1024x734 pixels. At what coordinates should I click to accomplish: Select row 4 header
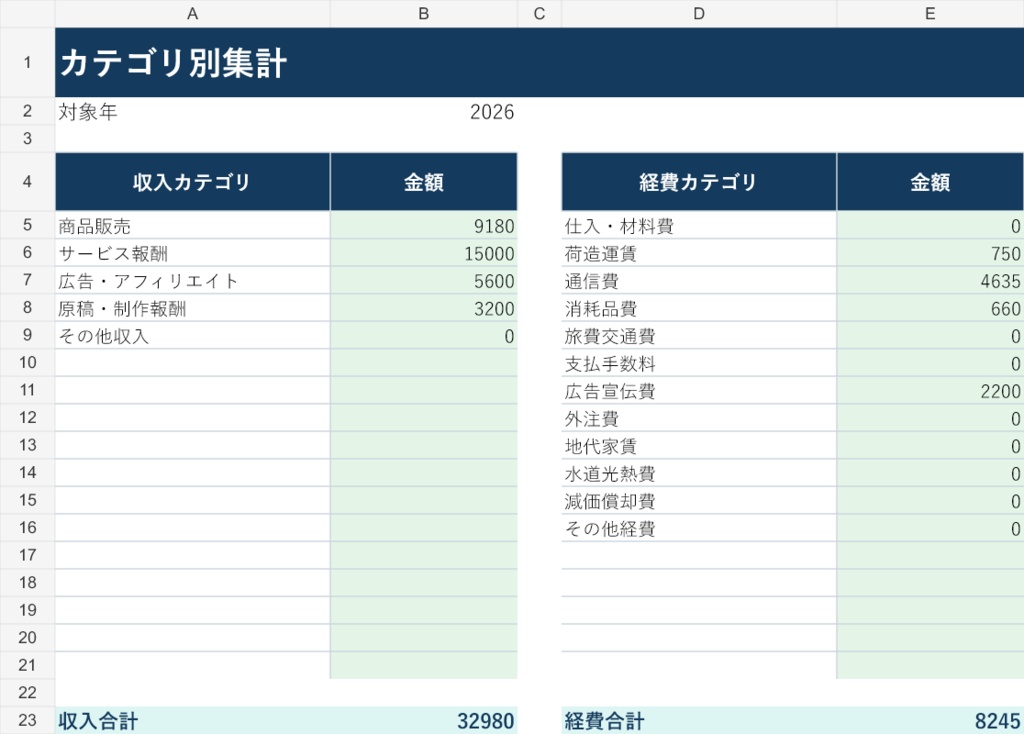point(27,182)
